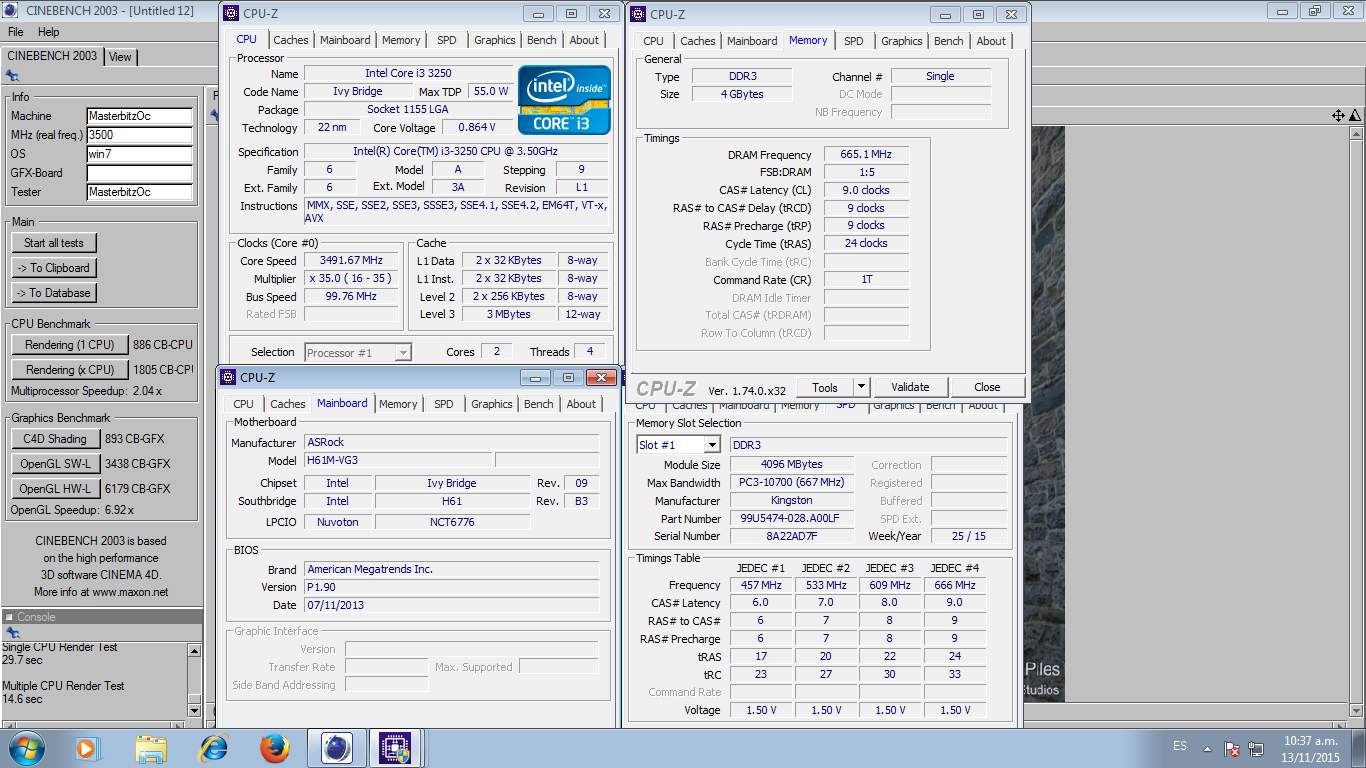Screen dimensions: 1366x768
Task: Click the Tester input field
Action: [139, 192]
